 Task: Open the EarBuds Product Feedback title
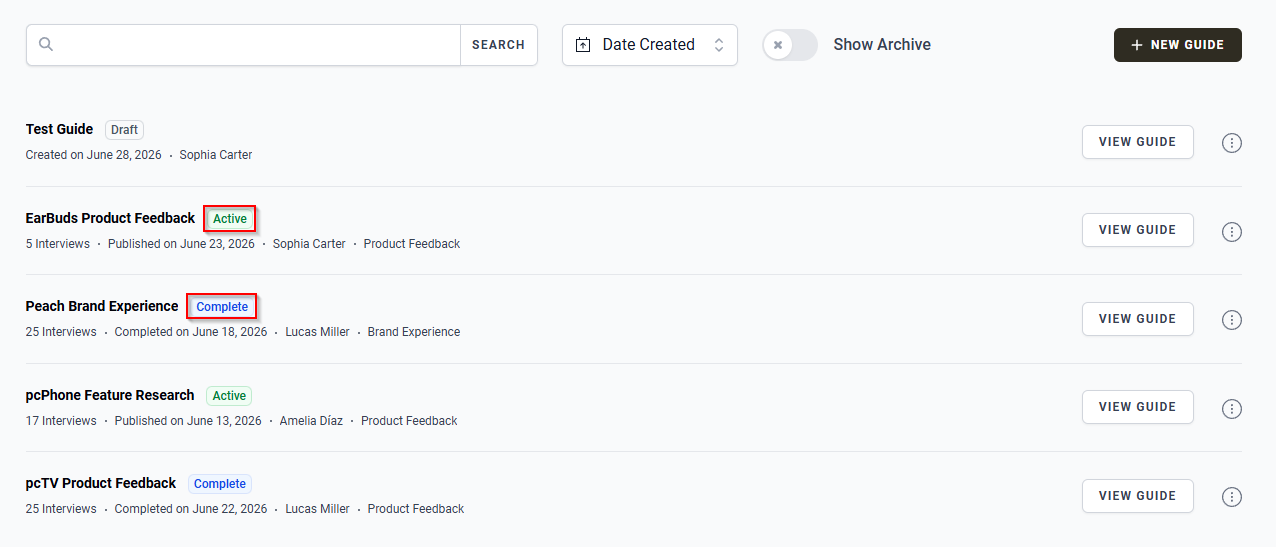pyautogui.click(x=110, y=218)
